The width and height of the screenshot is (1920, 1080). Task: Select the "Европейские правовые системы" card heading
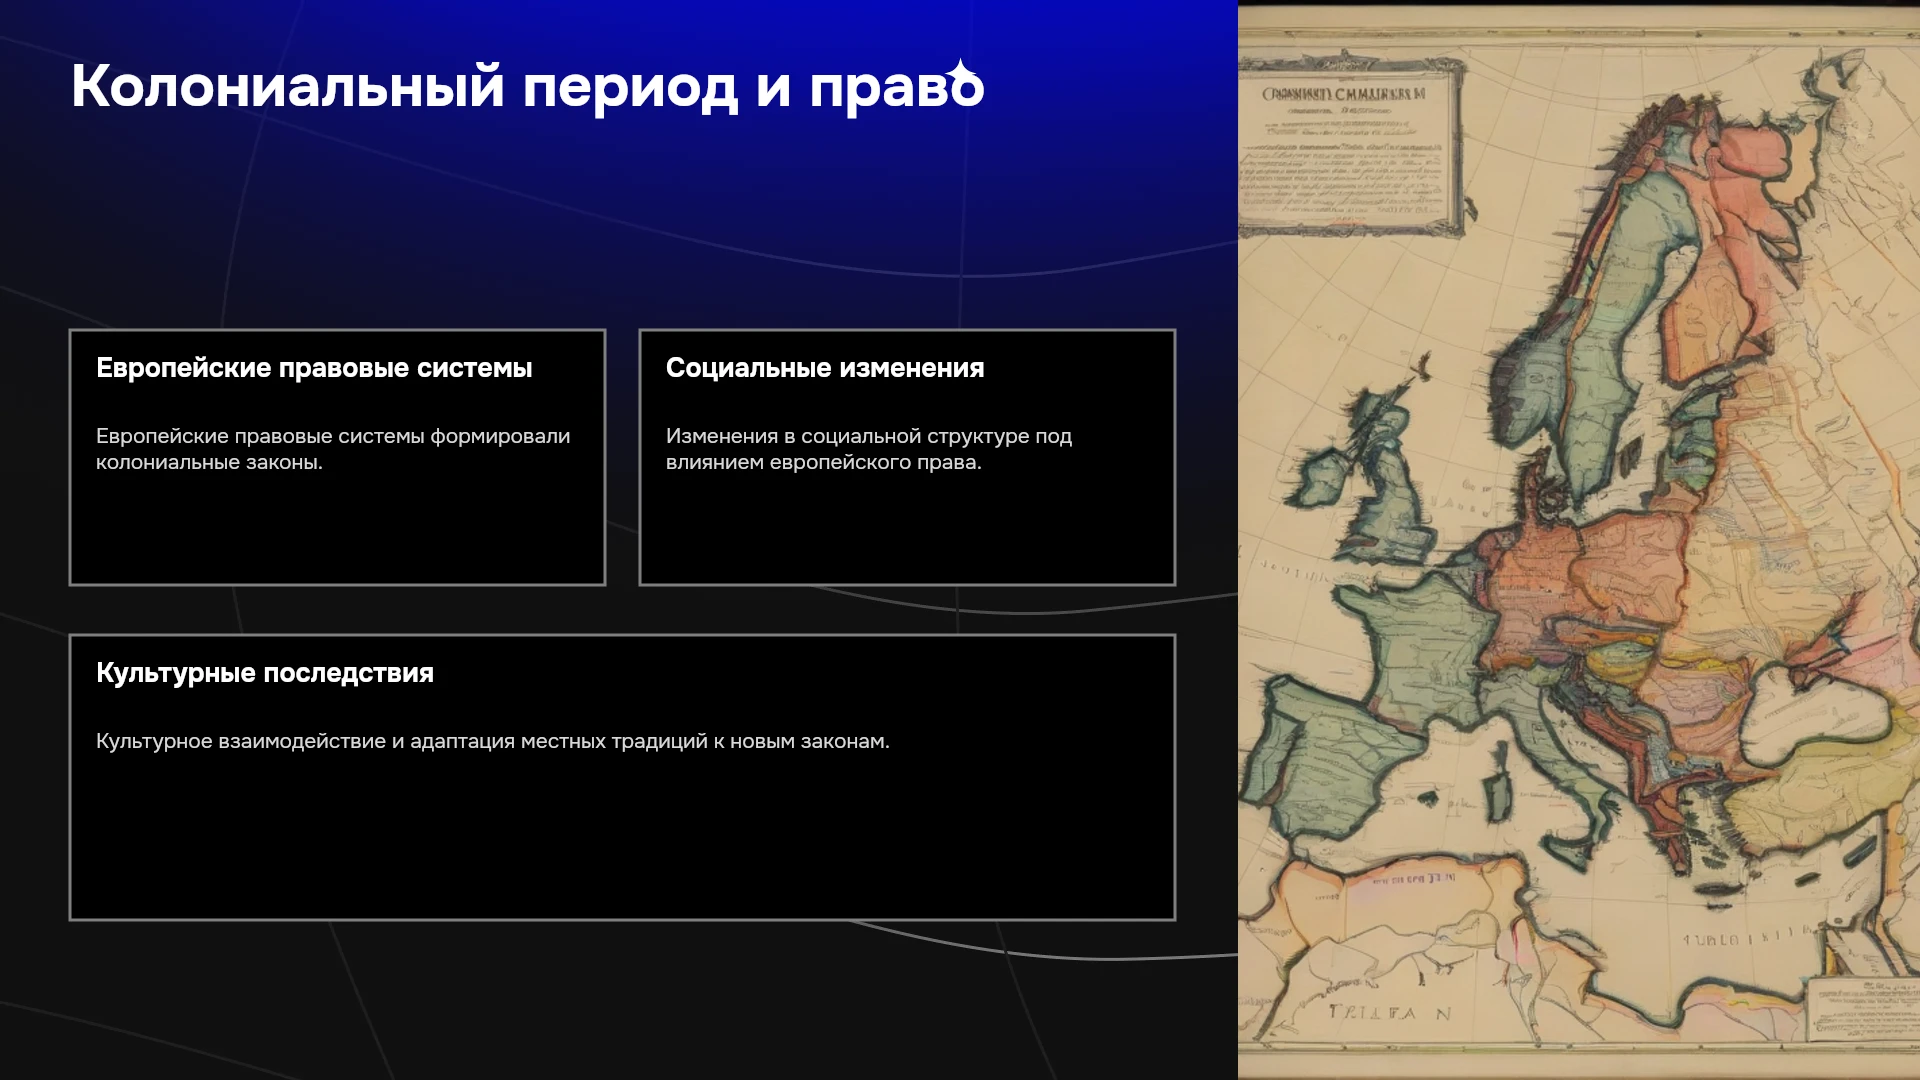(x=314, y=368)
